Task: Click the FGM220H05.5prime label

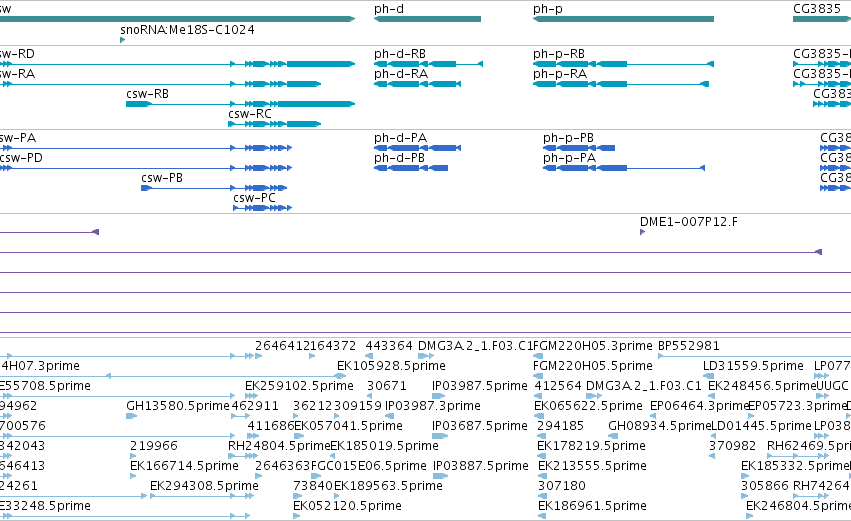Action: pyautogui.click(x=593, y=366)
